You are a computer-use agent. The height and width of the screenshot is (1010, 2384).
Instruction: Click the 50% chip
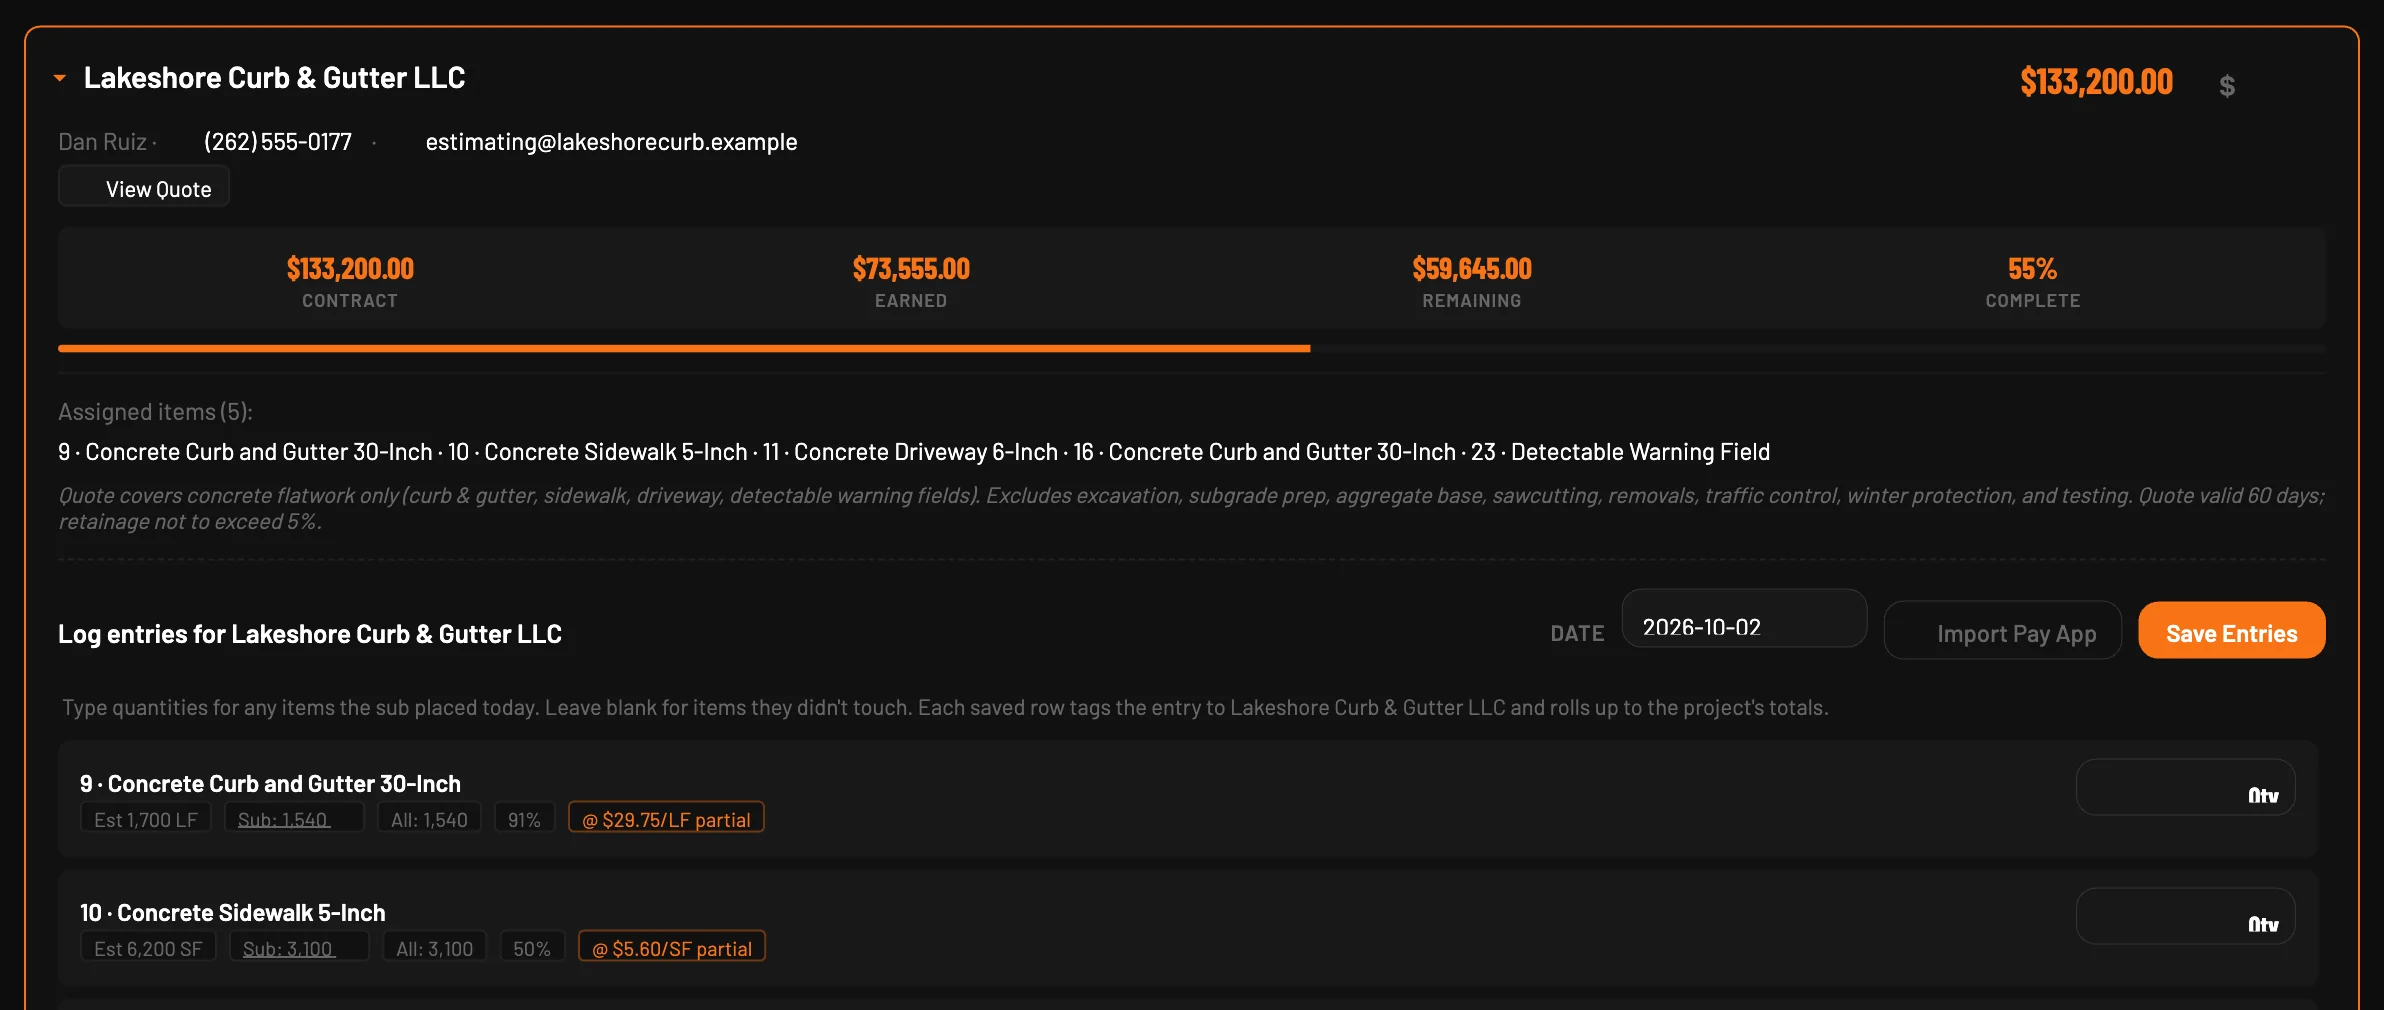click(x=532, y=946)
